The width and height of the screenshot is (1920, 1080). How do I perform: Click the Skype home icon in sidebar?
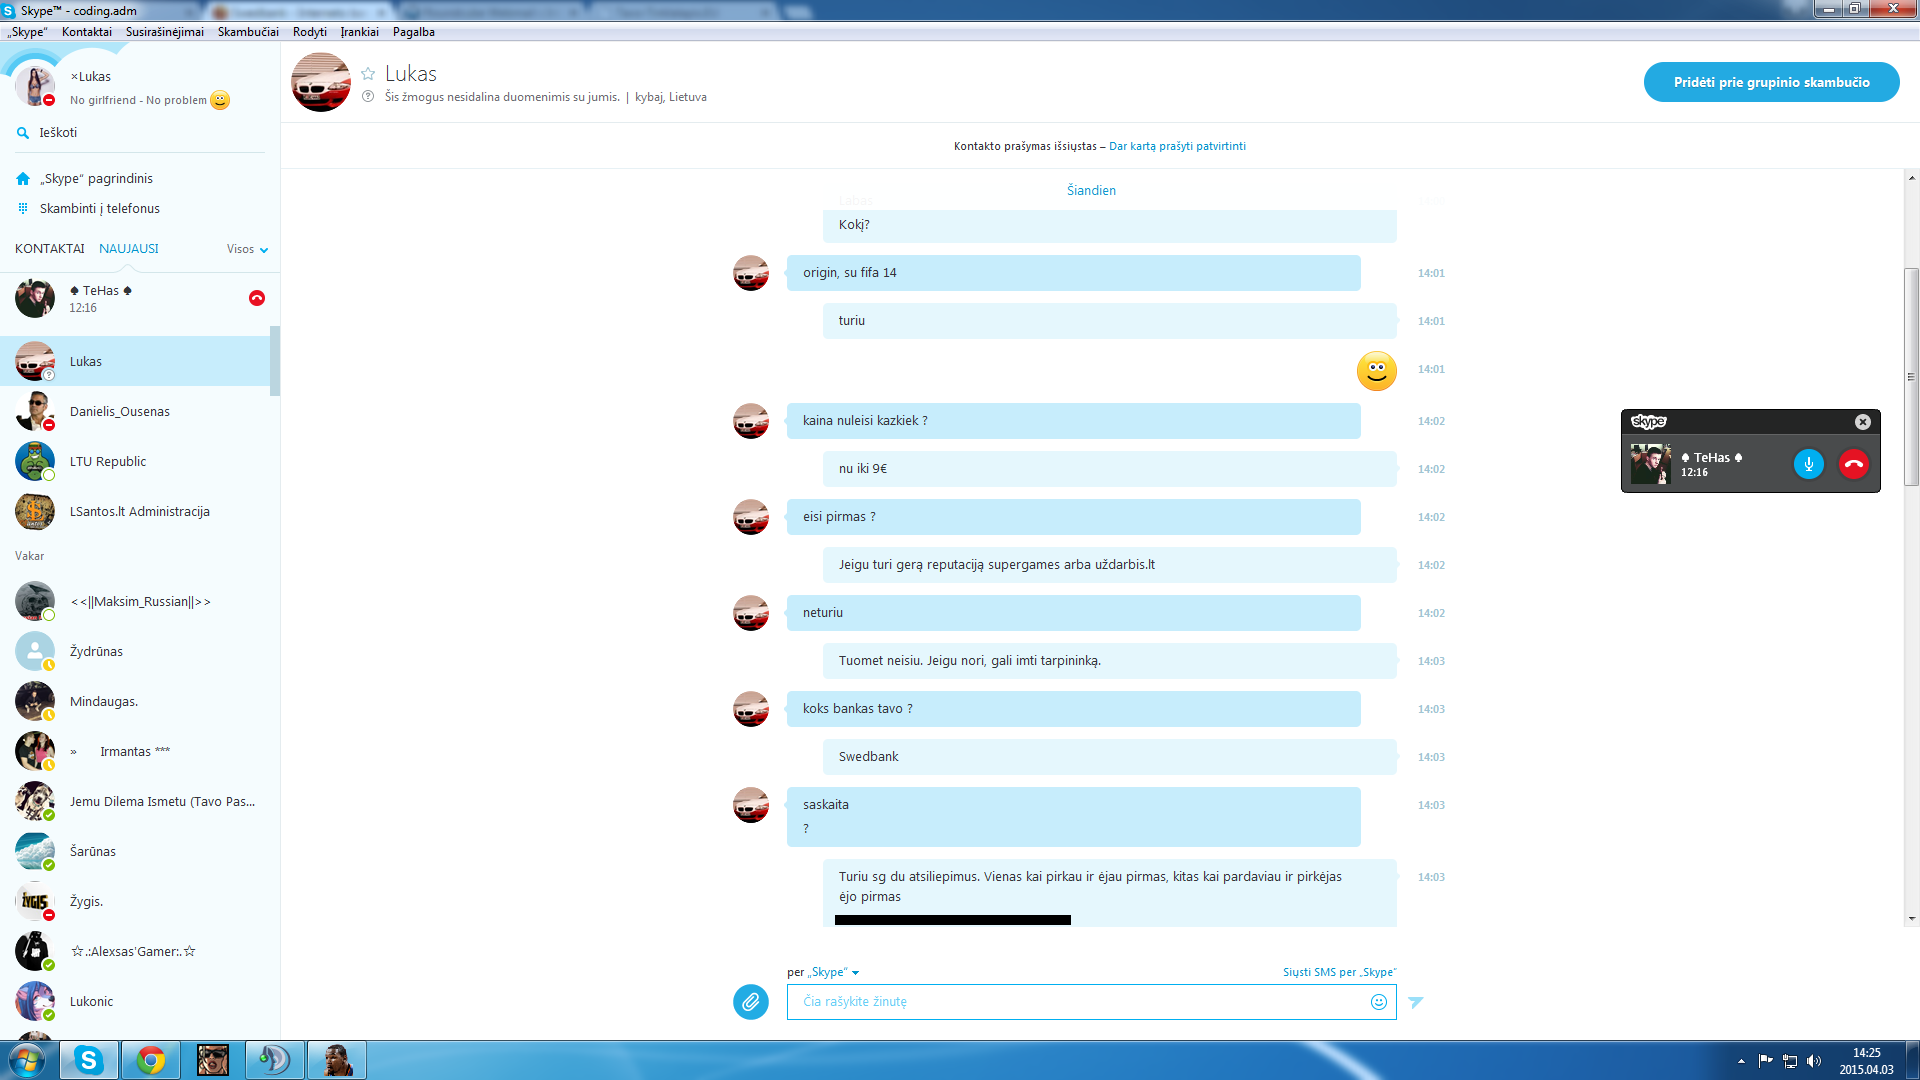click(23, 179)
